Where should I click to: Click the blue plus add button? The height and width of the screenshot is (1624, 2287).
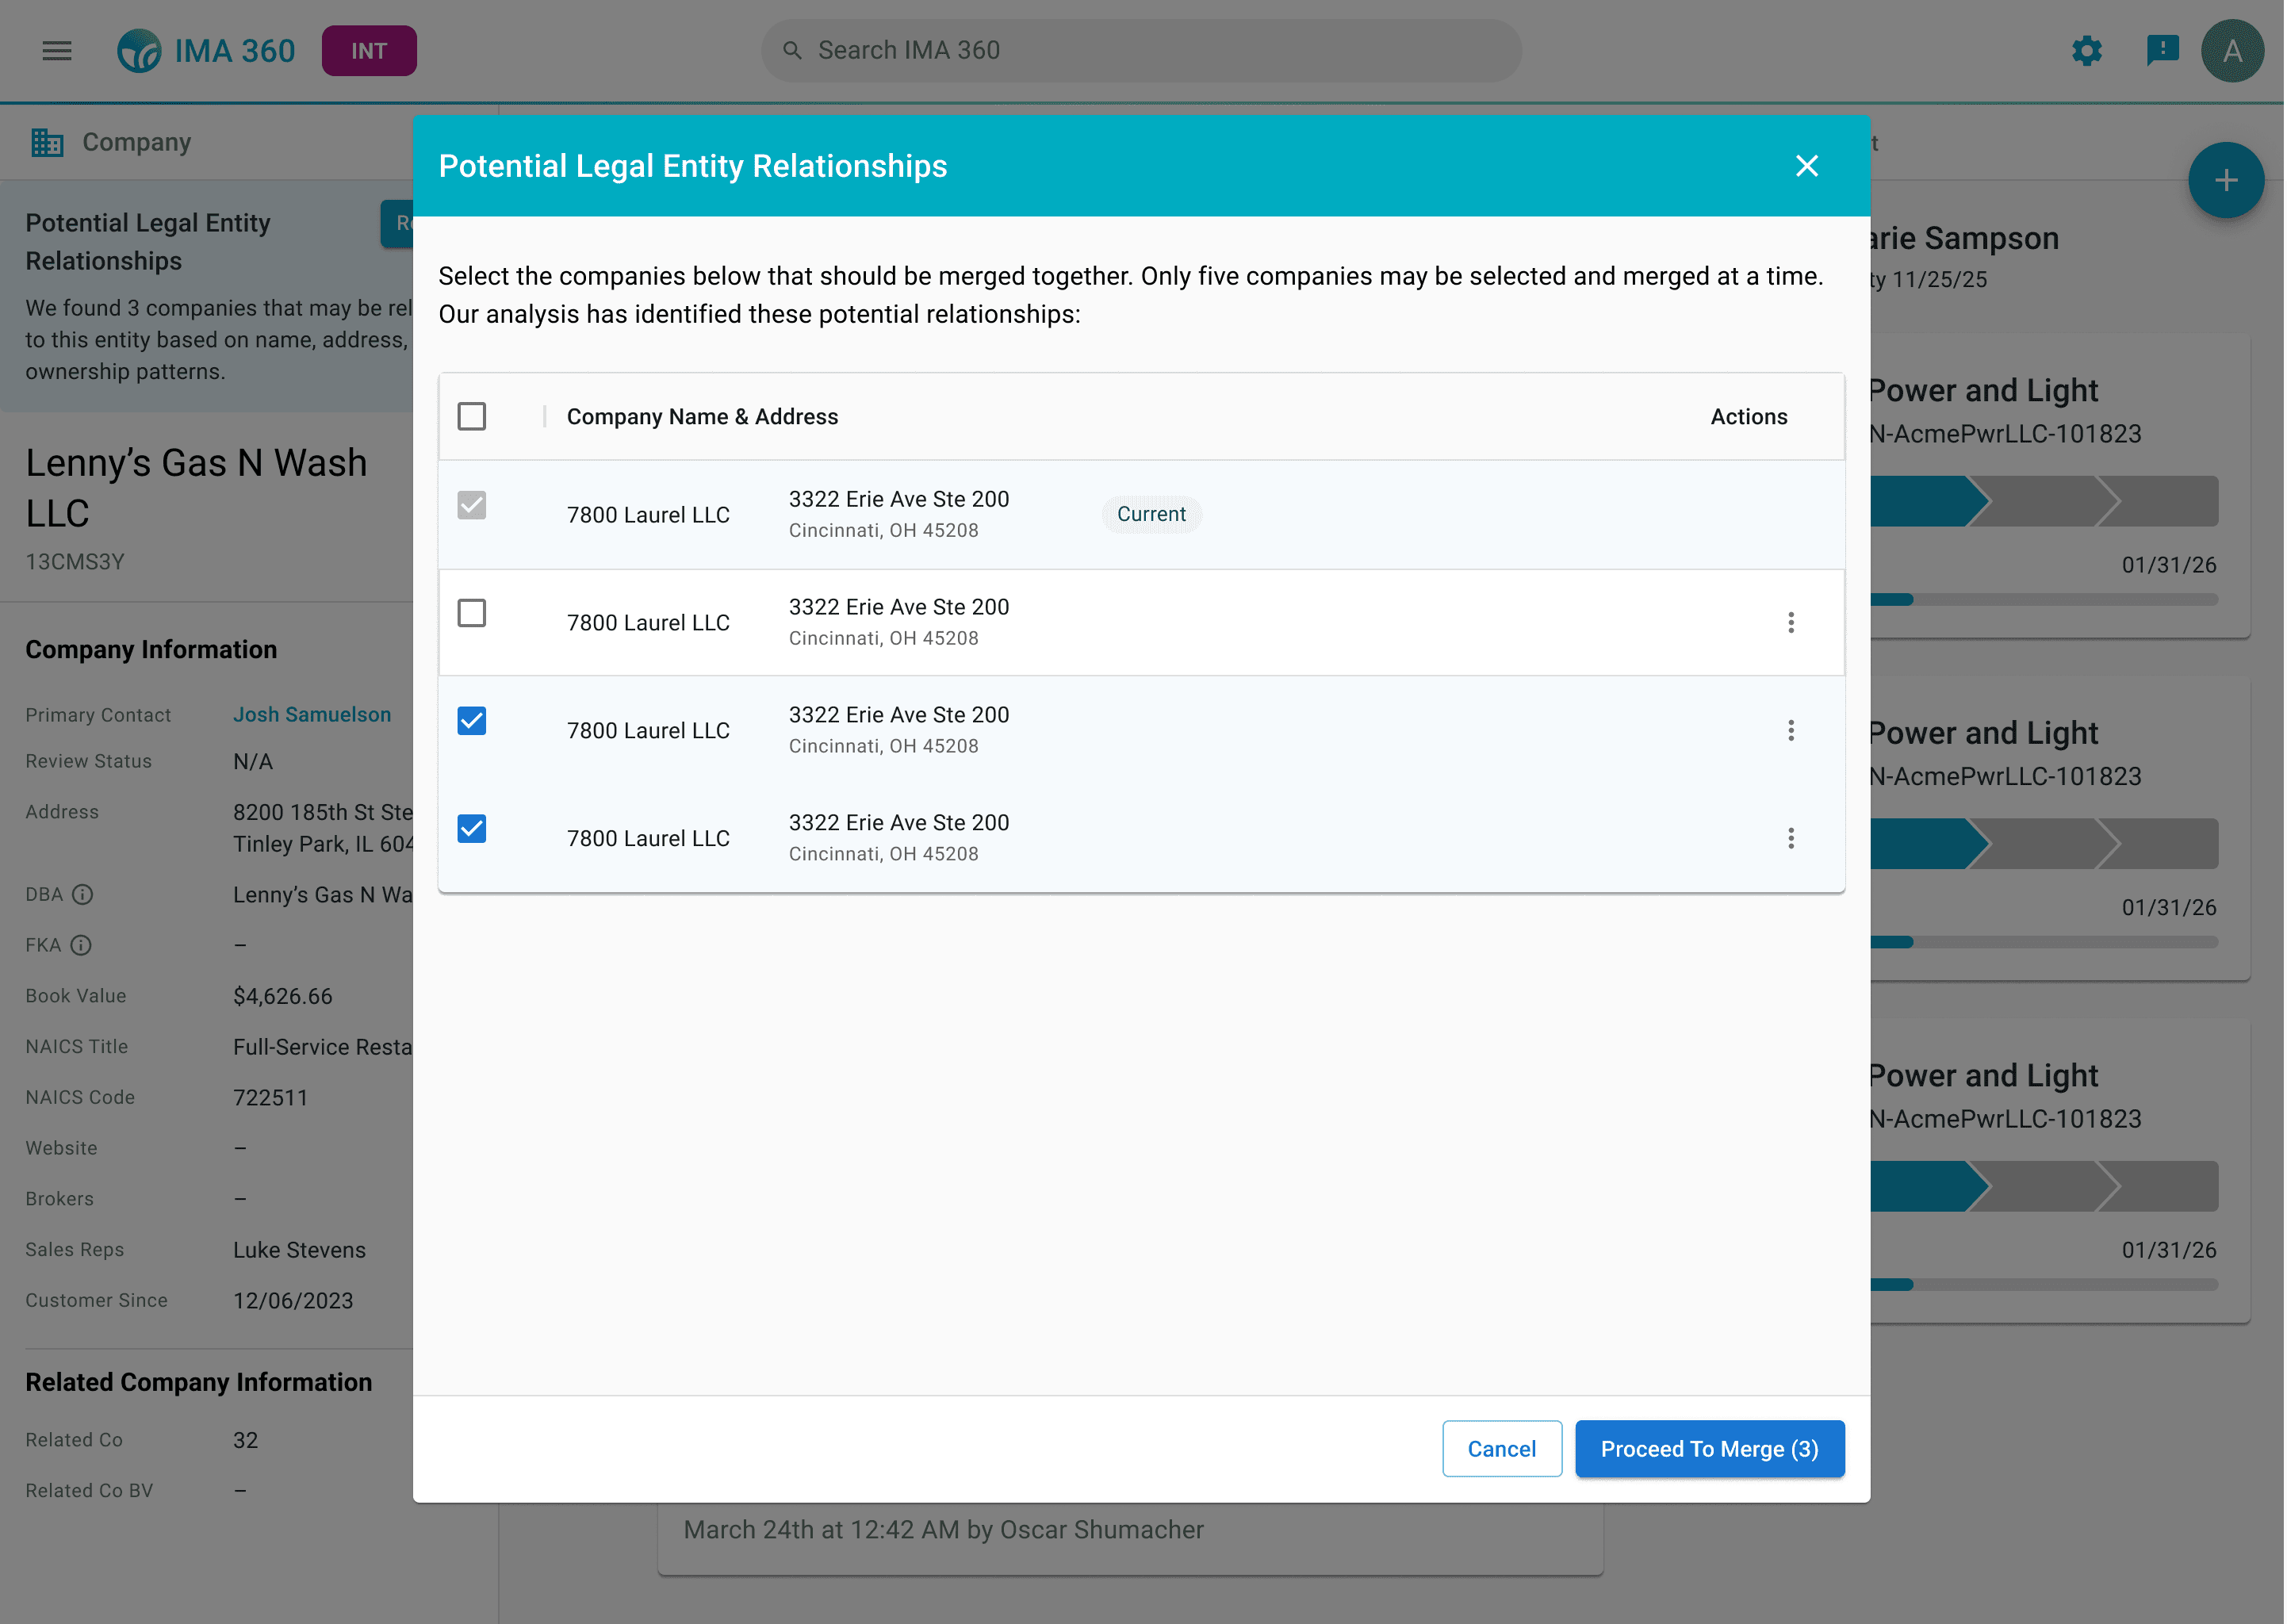[x=2225, y=181]
